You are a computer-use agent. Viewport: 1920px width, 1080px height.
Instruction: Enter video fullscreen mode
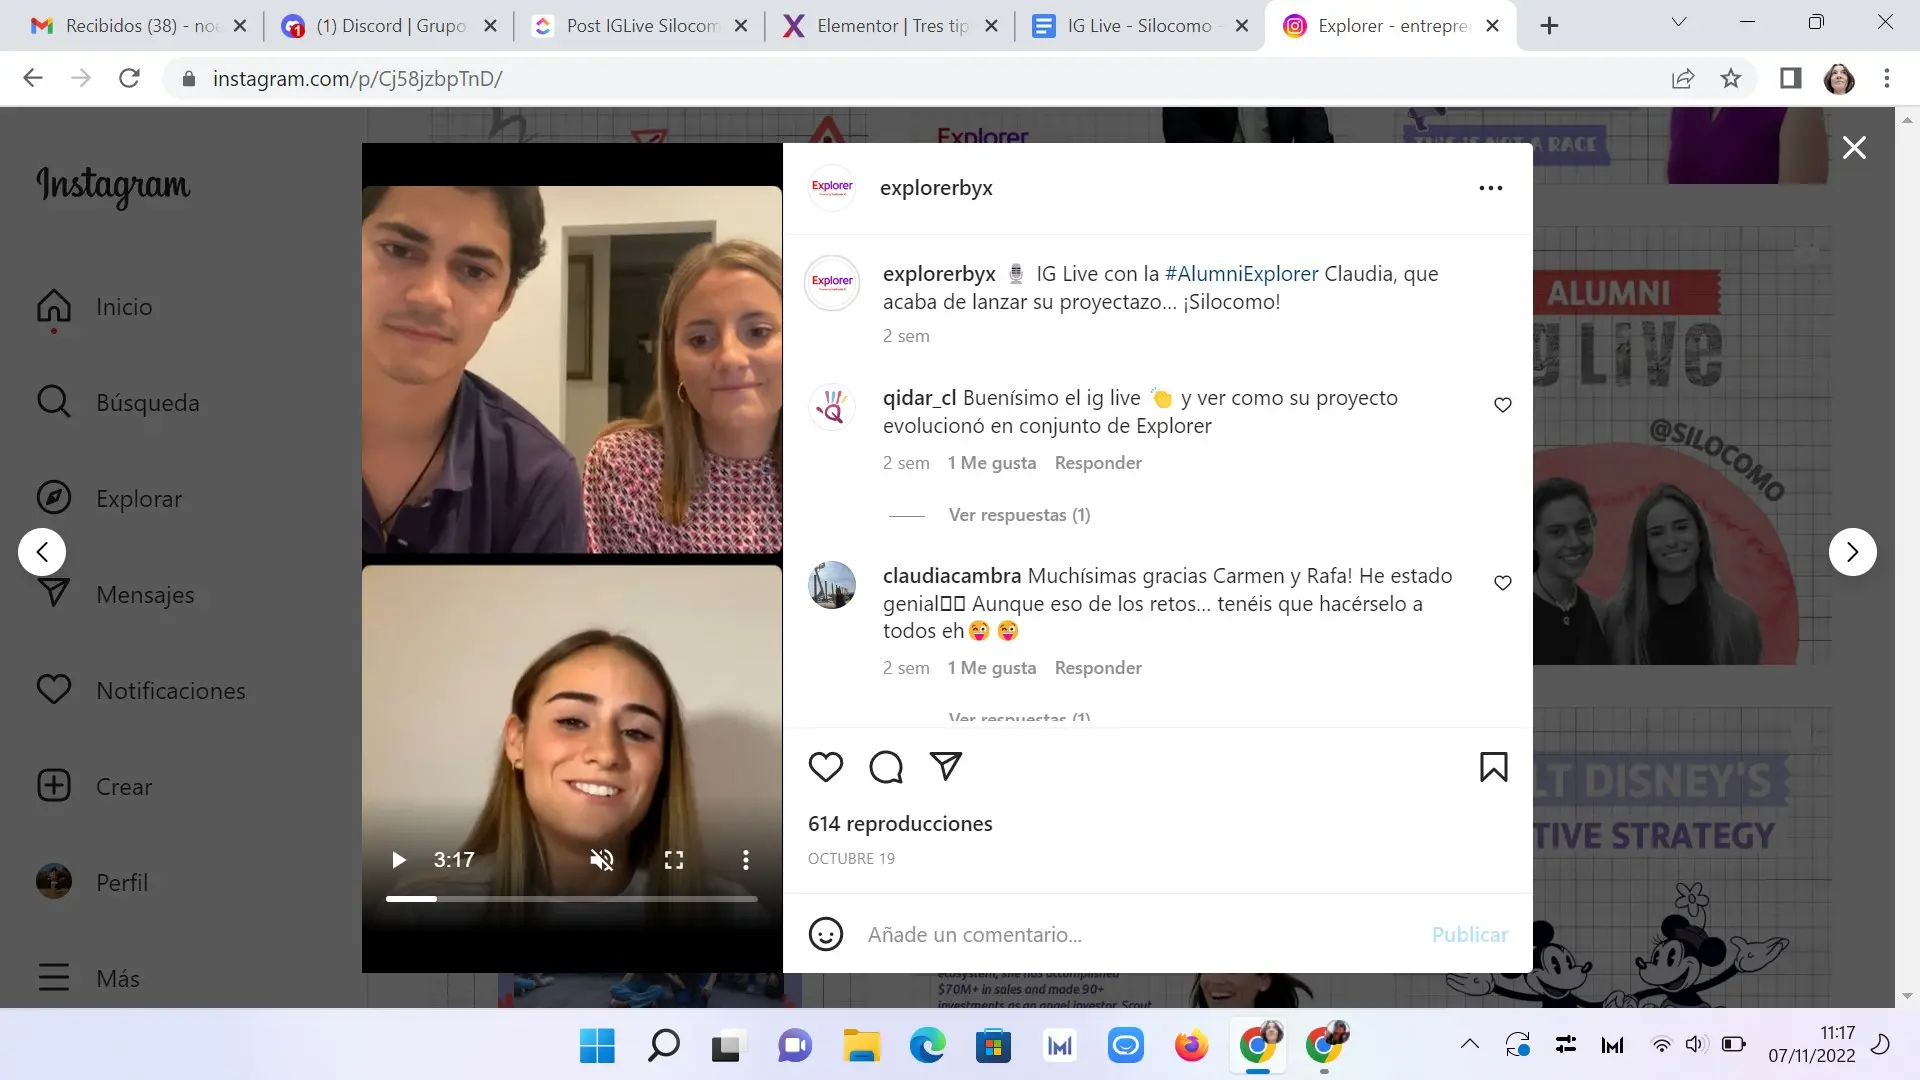[x=674, y=860]
